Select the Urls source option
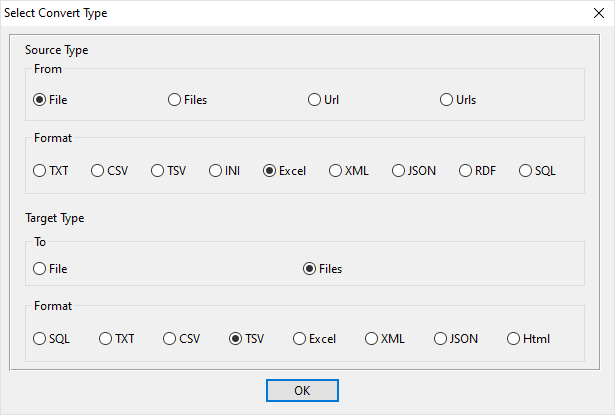Image resolution: width=615 pixels, height=415 pixels. (x=447, y=100)
